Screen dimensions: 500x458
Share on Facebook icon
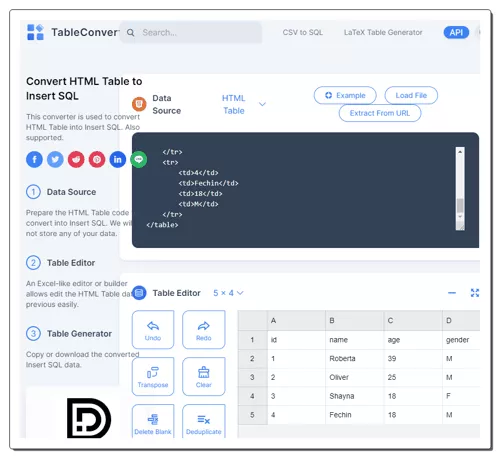34,159
